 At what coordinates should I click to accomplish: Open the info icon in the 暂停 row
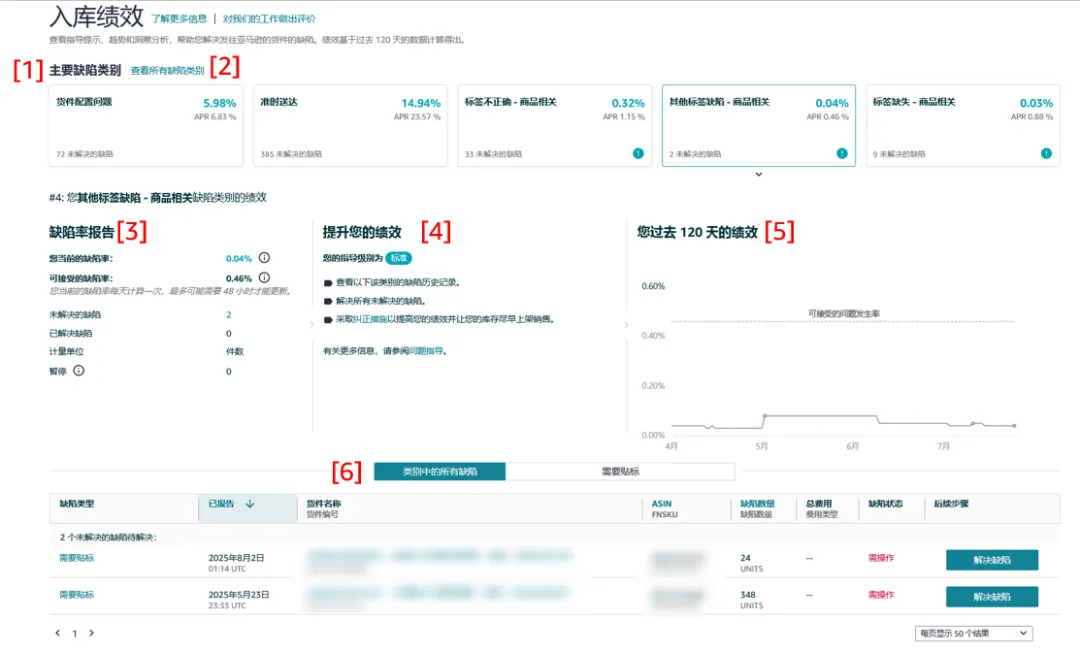[x=77, y=371]
